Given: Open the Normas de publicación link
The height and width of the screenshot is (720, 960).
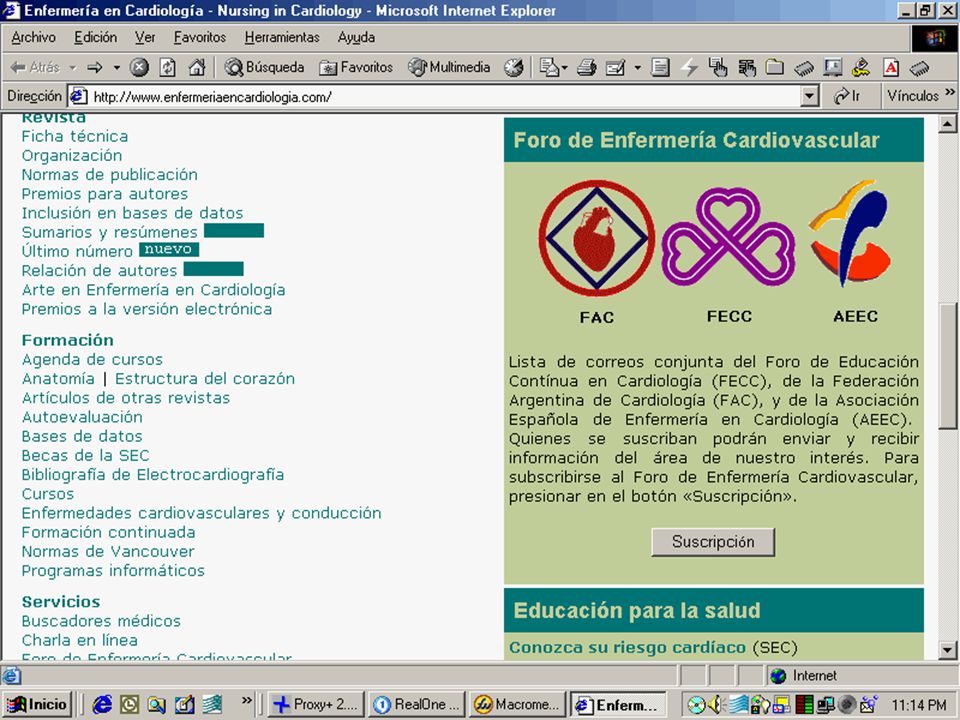Looking at the screenshot, I should coord(110,174).
